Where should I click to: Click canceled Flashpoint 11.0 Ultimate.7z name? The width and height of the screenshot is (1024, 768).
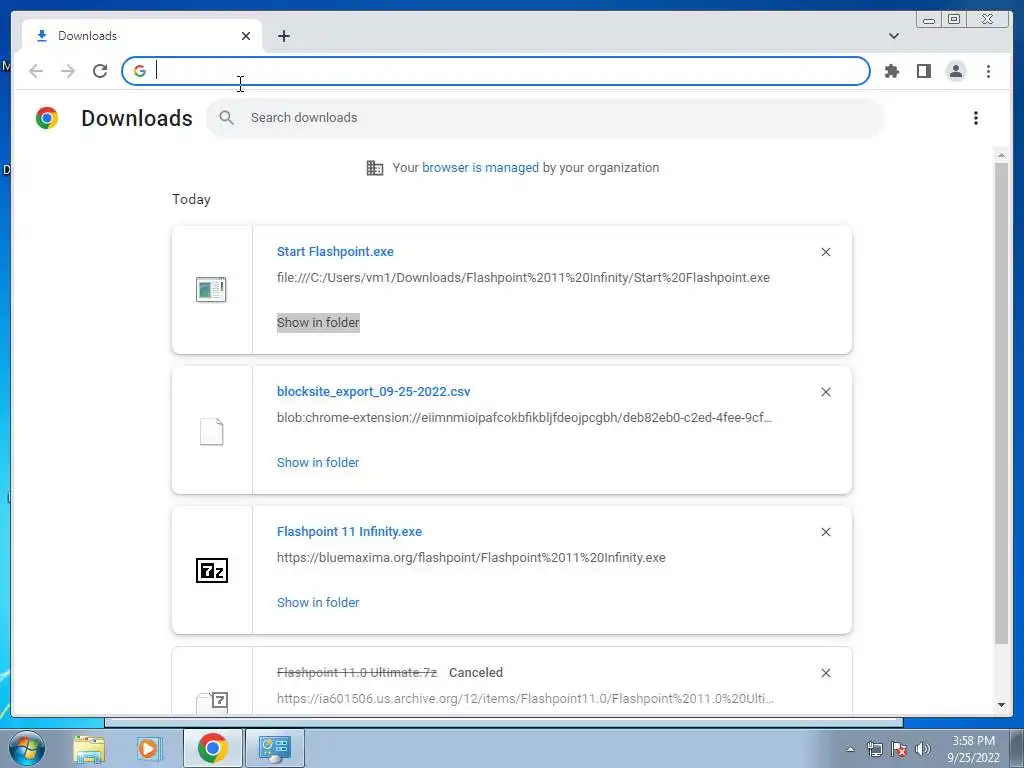pyautogui.click(x=357, y=673)
